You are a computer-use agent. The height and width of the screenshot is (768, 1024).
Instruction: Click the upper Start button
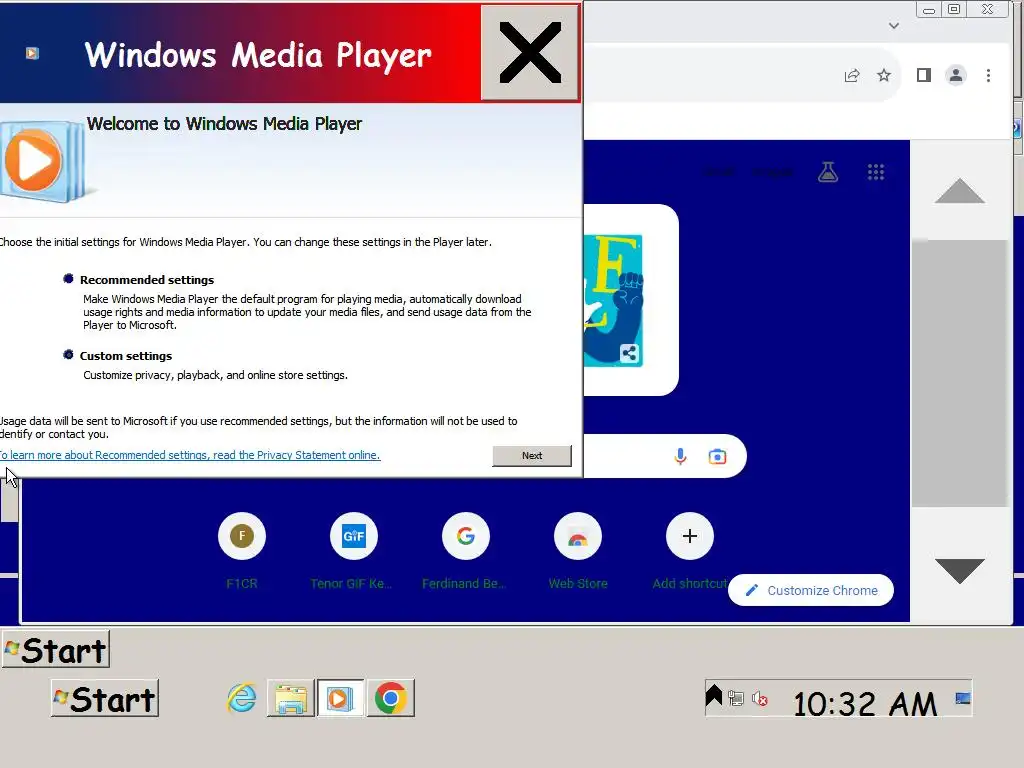[56, 650]
